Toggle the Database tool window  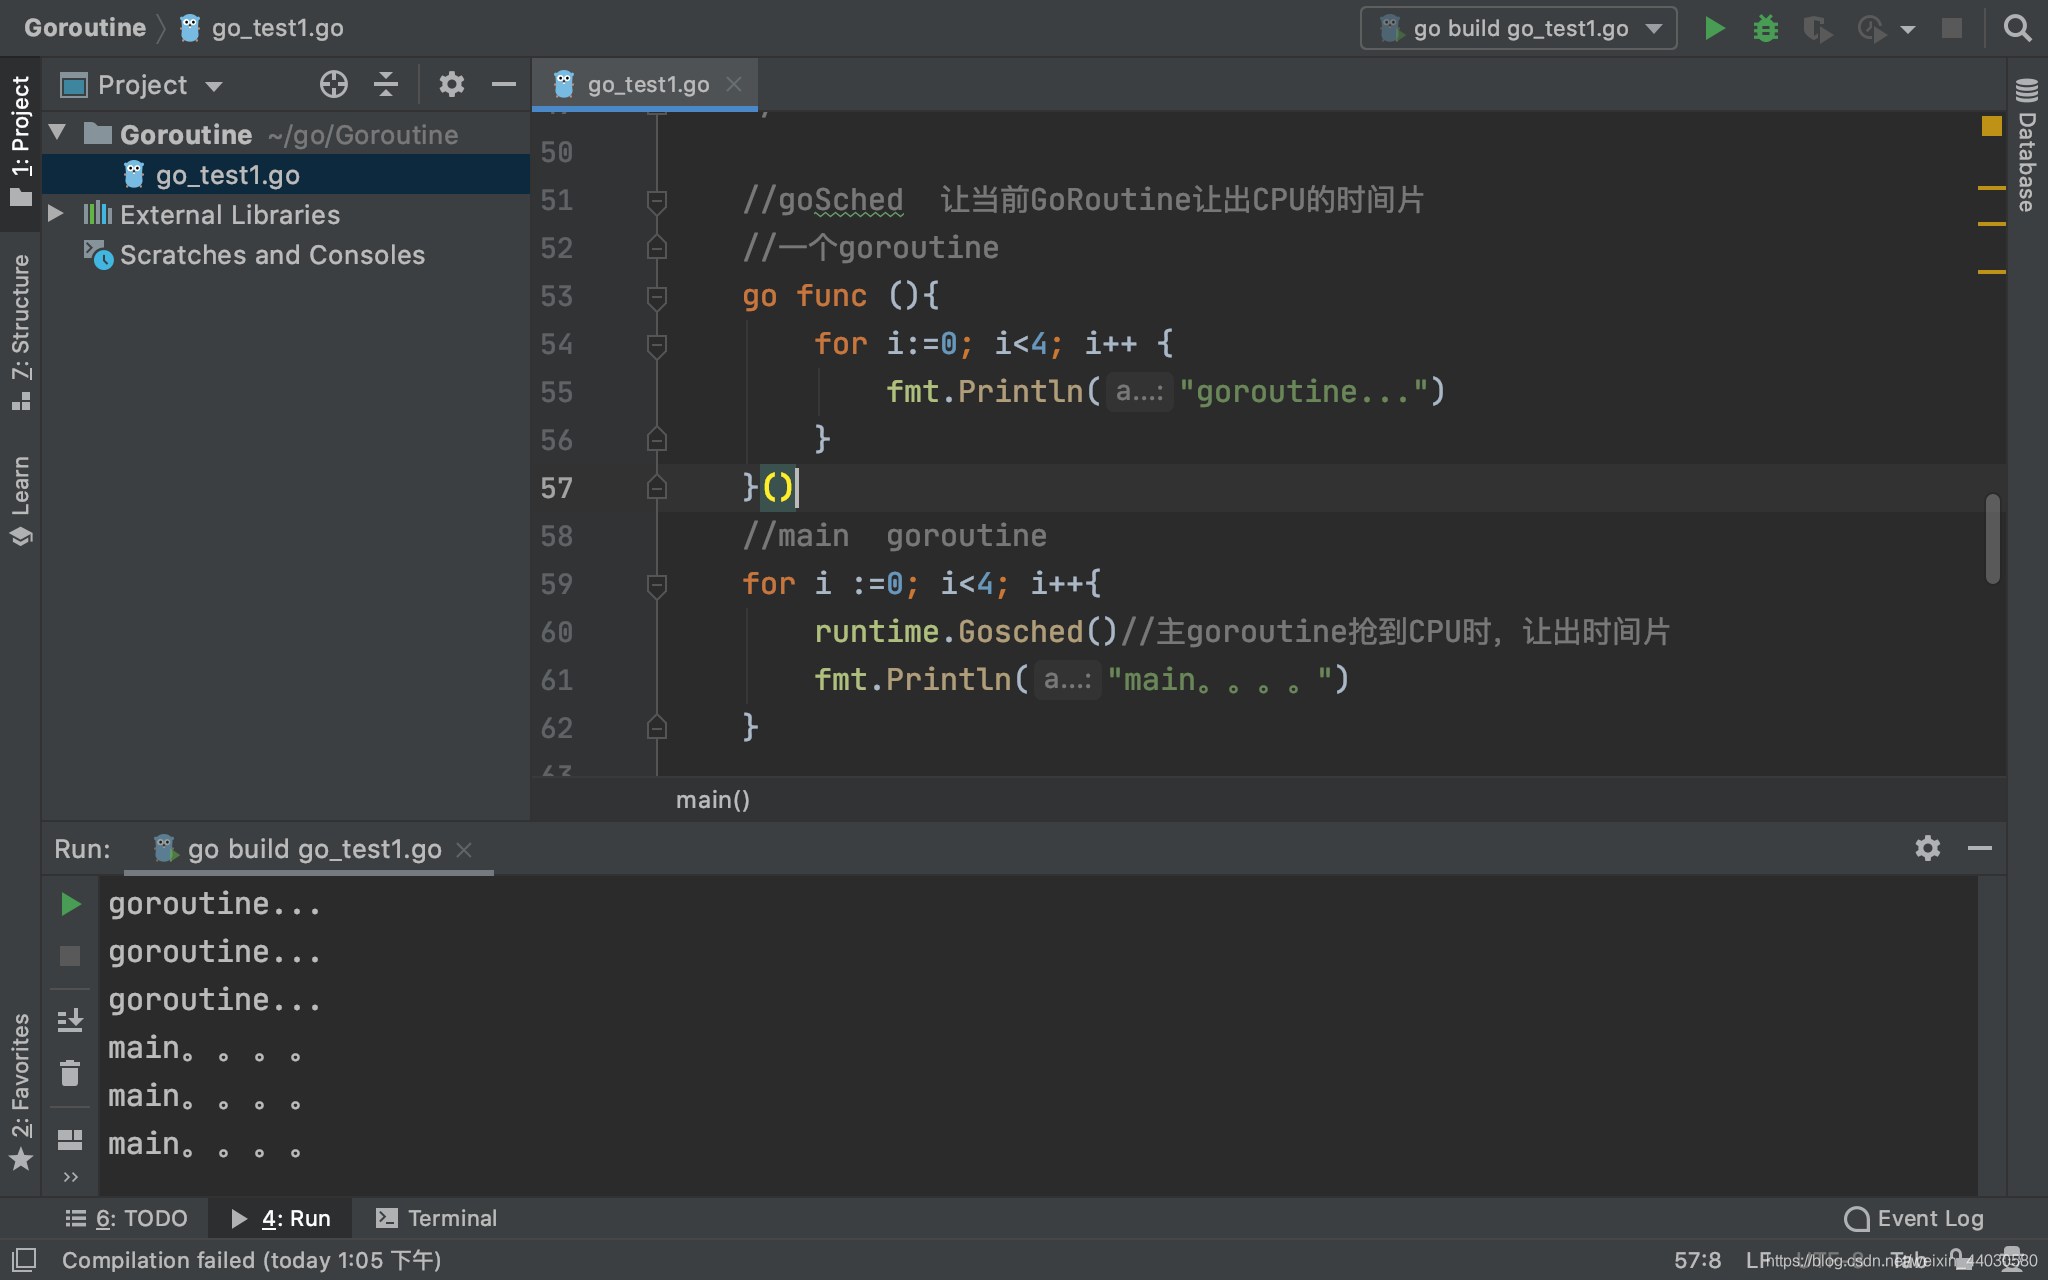[x=2027, y=145]
